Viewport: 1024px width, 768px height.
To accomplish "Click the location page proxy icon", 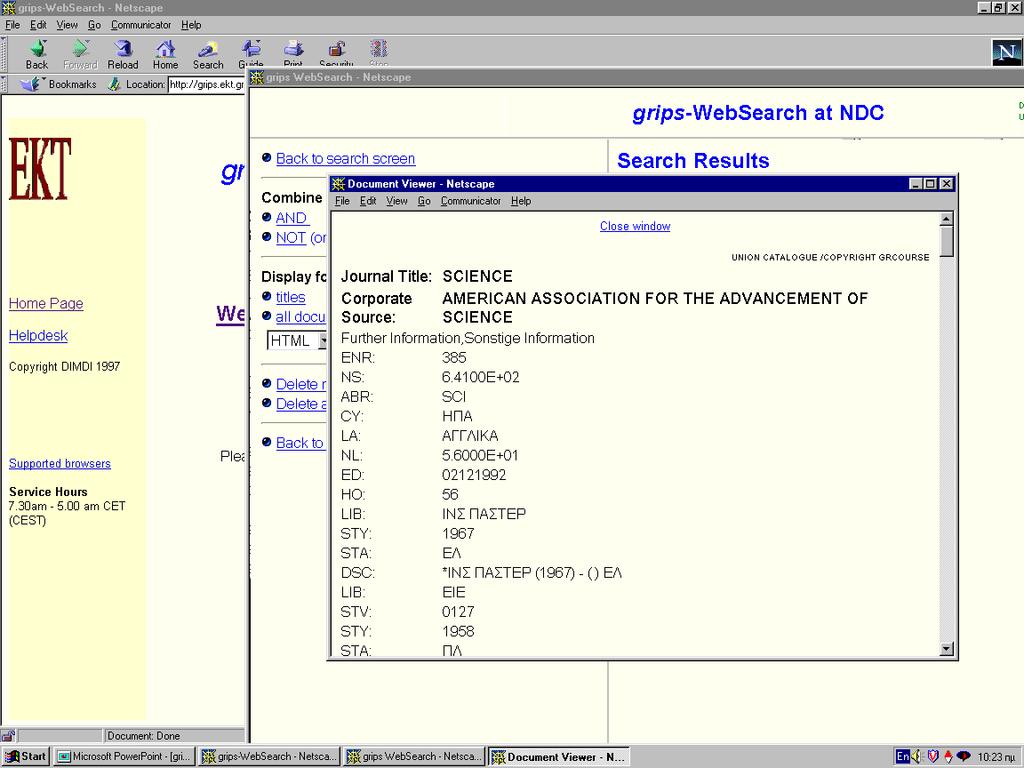I will point(114,84).
